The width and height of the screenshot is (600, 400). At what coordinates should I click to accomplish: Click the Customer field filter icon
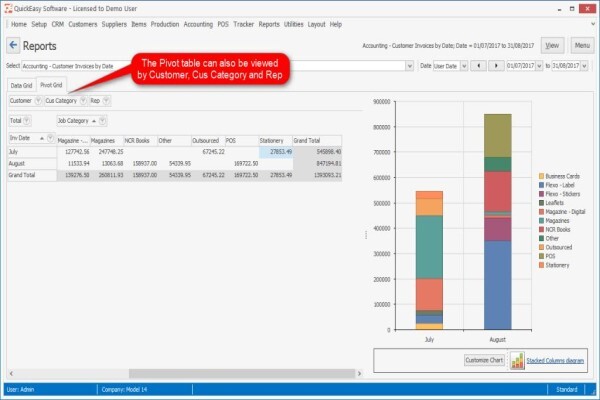[38, 101]
